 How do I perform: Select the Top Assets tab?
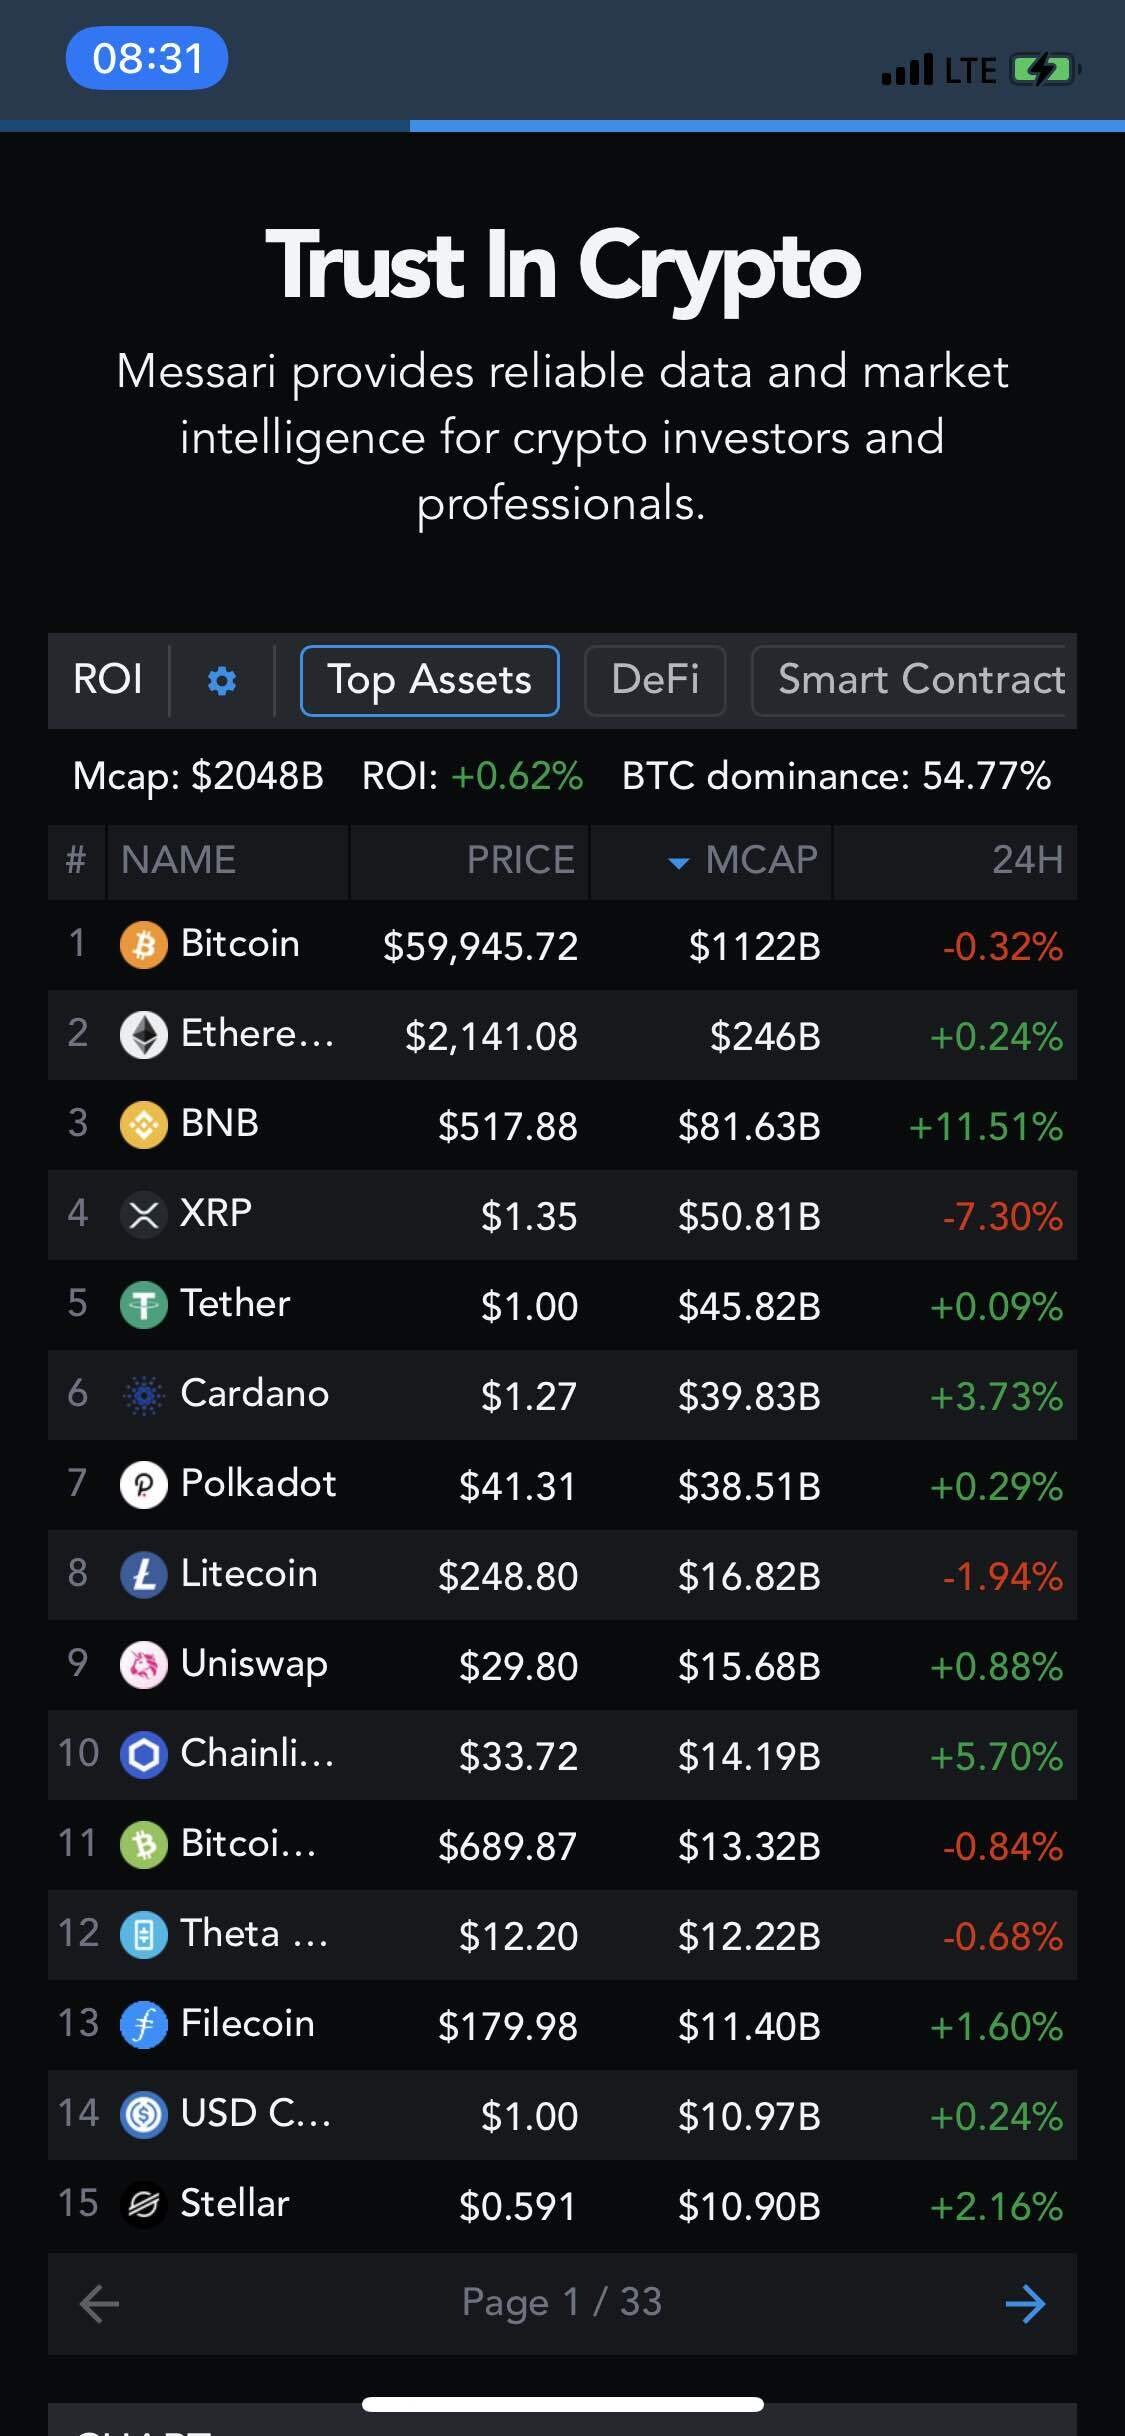(429, 681)
